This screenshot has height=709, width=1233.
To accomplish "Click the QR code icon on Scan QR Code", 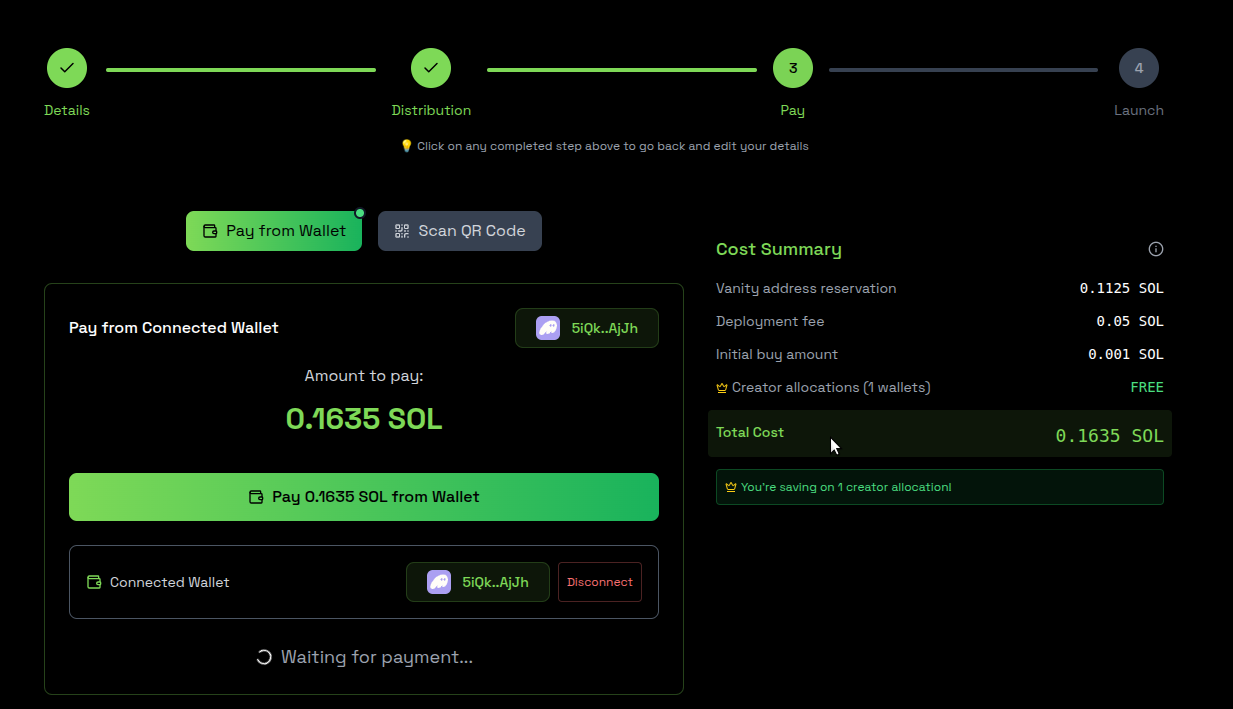I will [x=402, y=230].
